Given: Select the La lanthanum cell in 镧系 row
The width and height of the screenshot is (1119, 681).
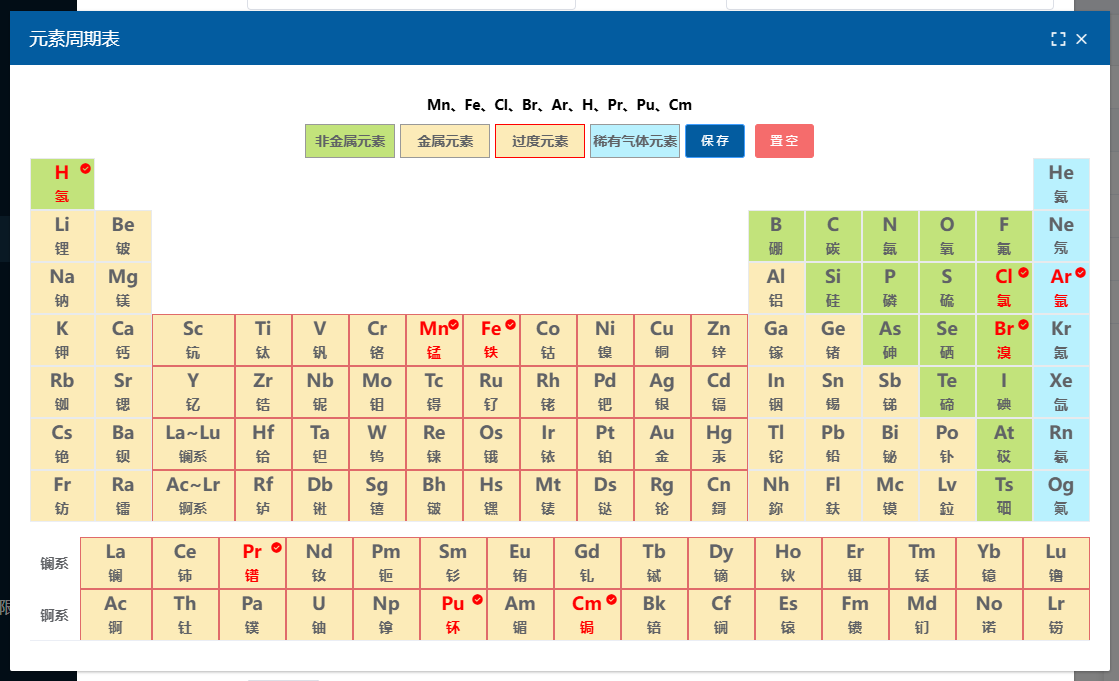Looking at the screenshot, I should [116, 563].
